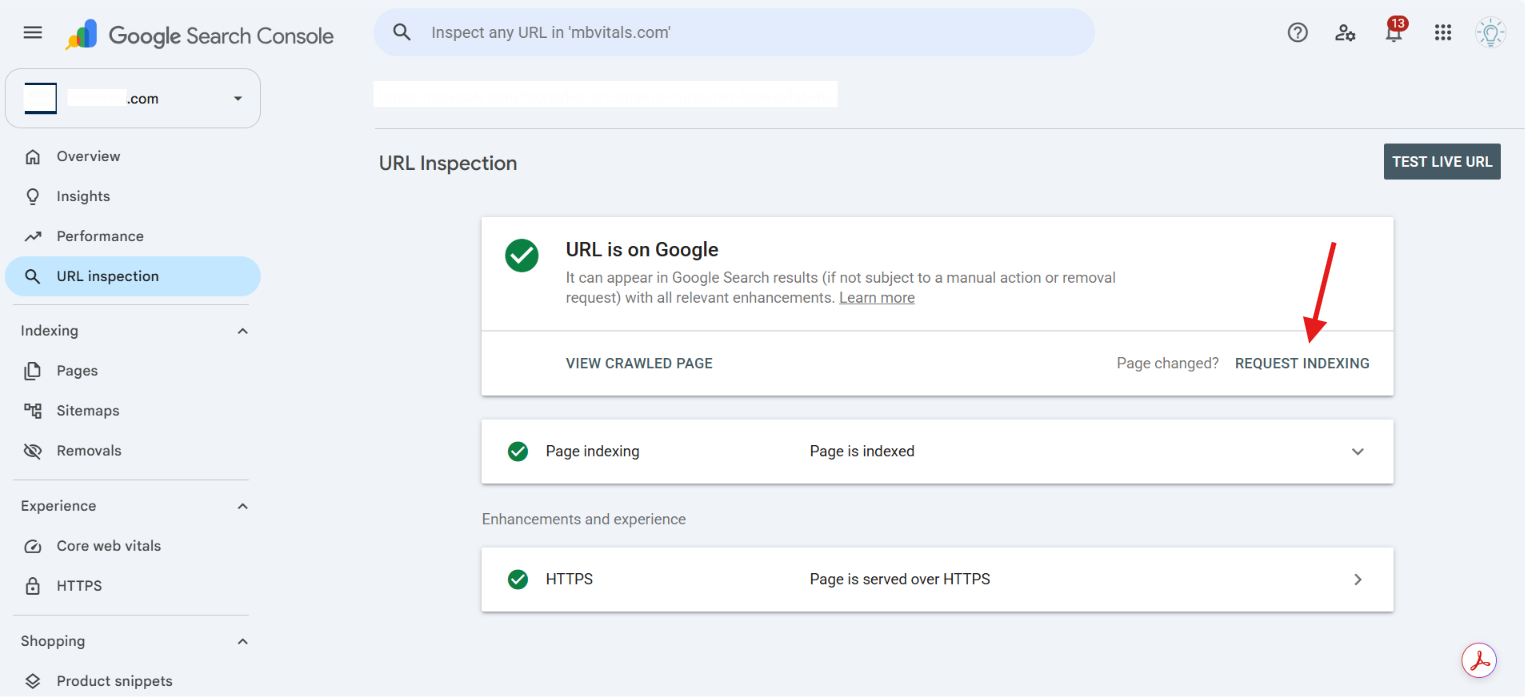1525x697 pixels.
Task: Open users and permissions settings icon
Action: tap(1345, 33)
